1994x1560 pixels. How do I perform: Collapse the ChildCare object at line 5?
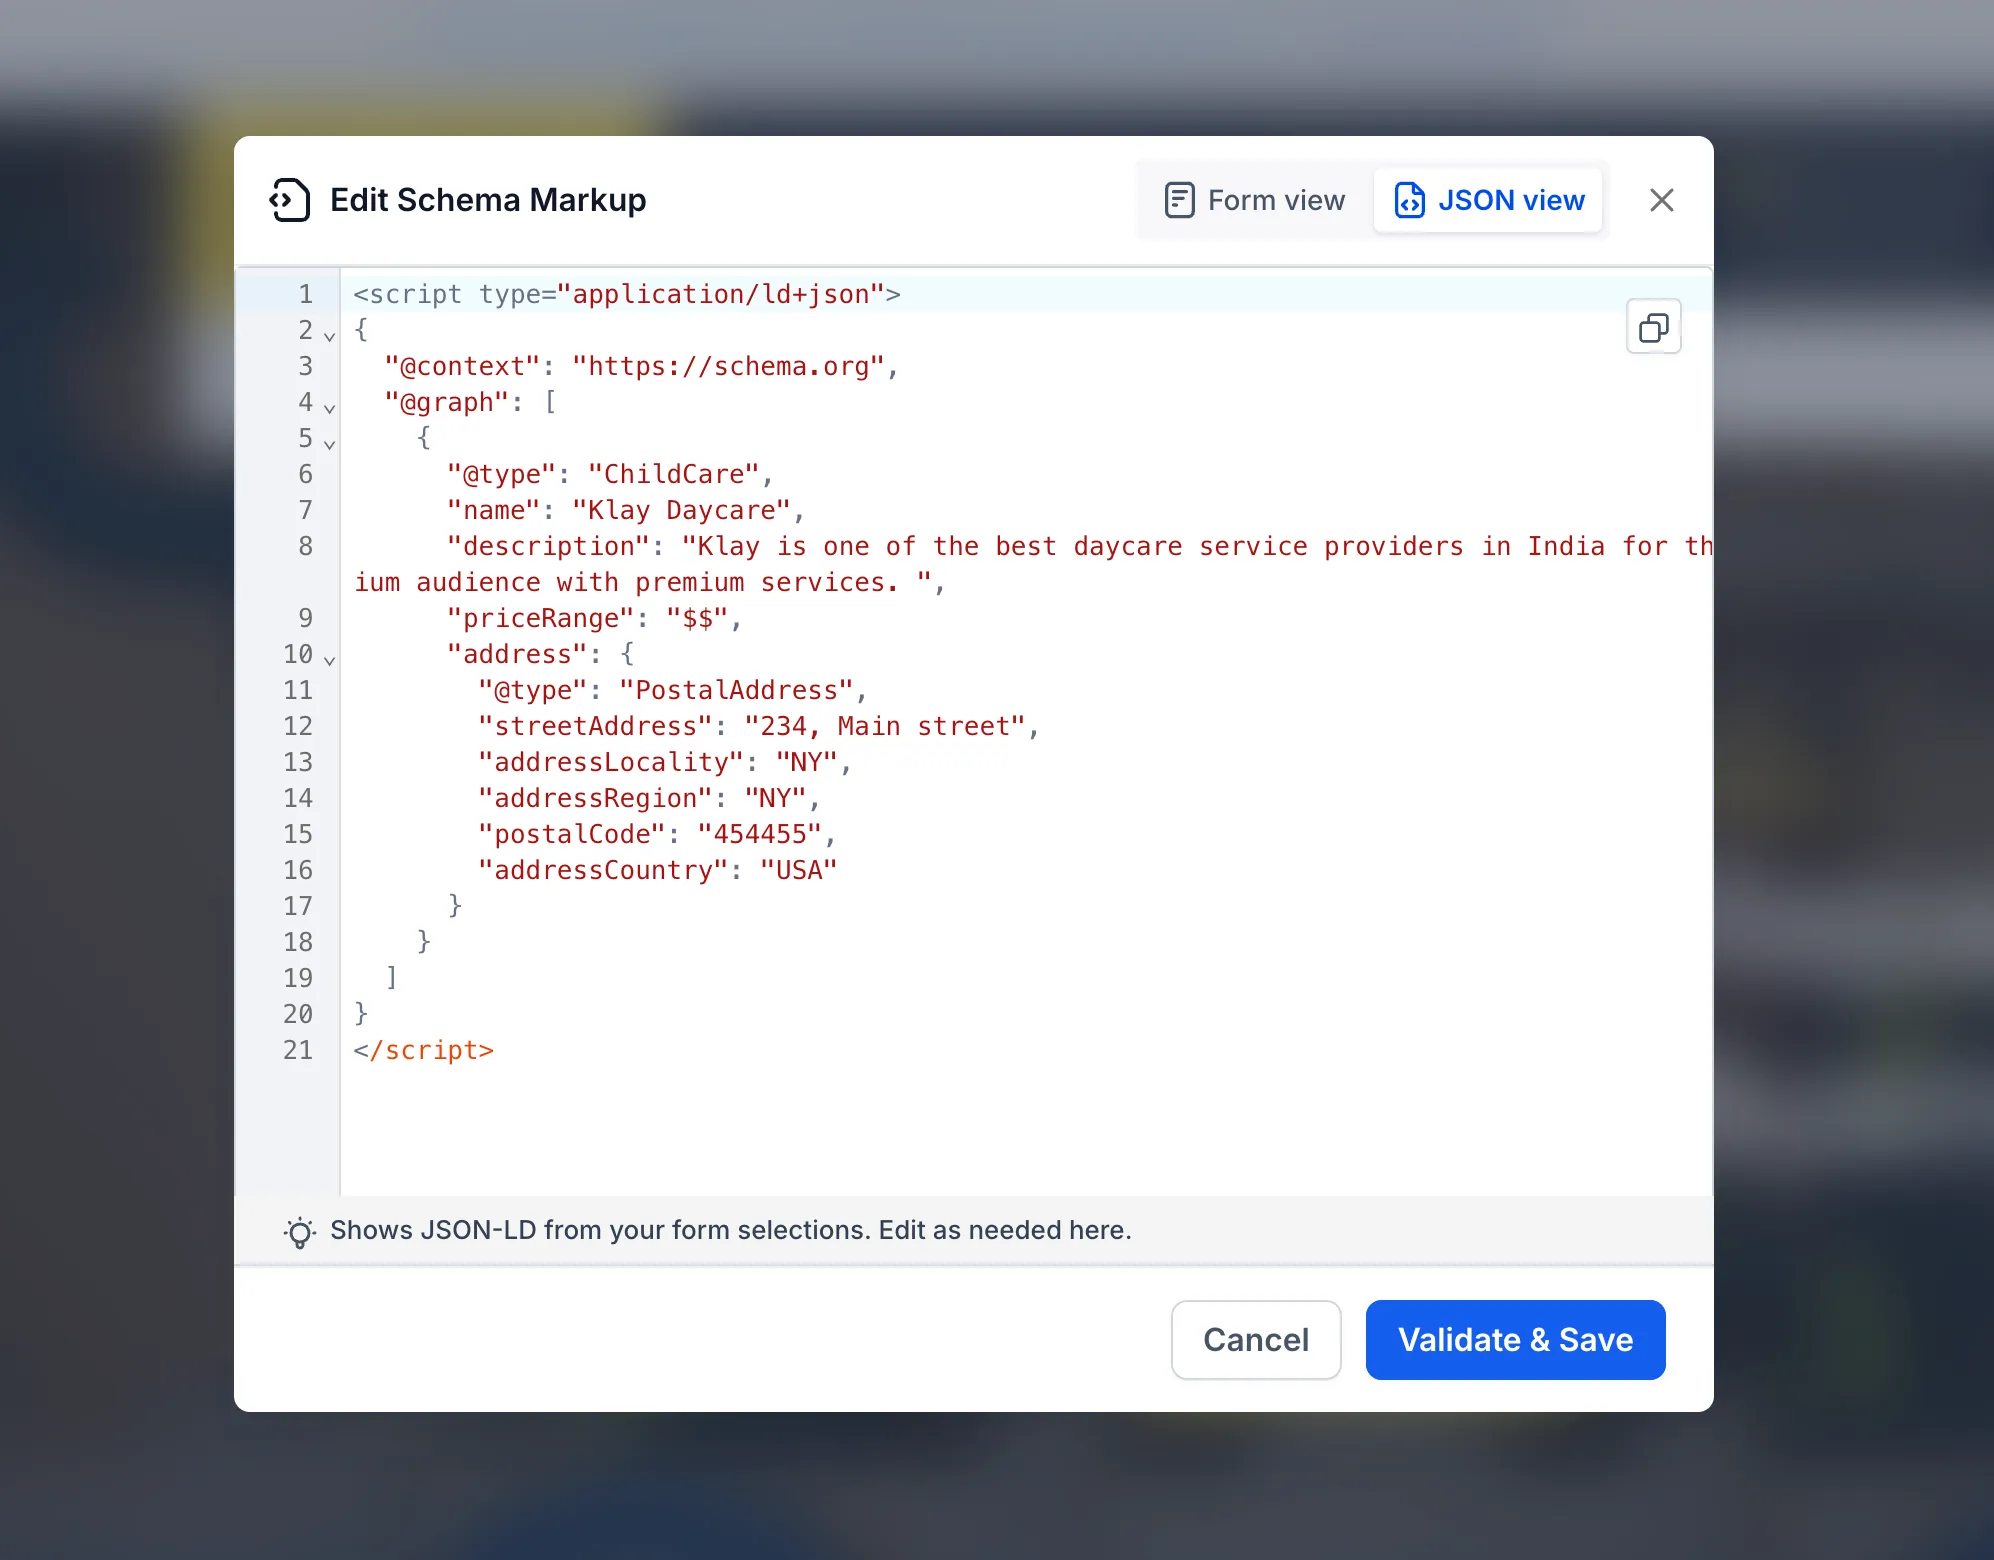[328, 444]
